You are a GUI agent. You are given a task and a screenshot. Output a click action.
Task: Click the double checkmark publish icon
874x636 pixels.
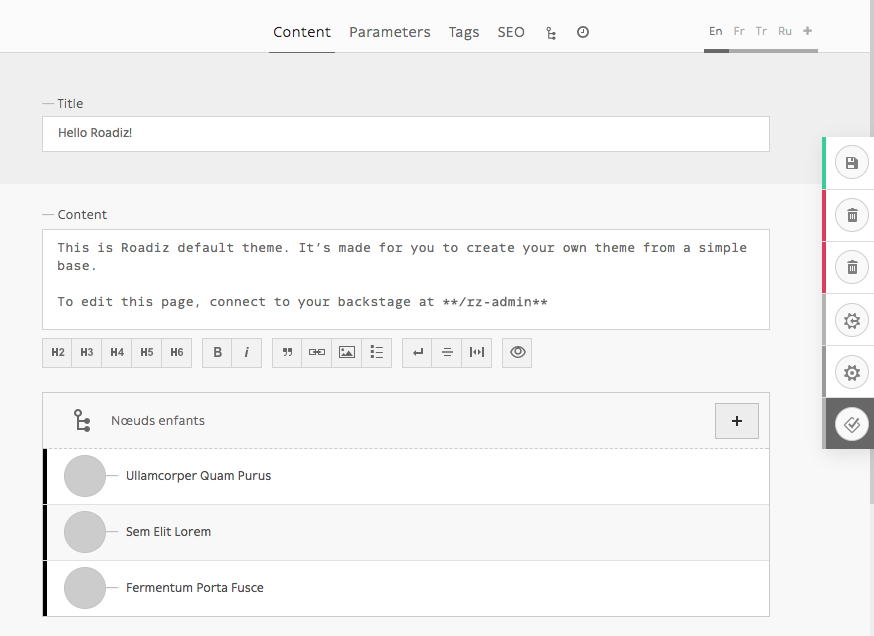point(851,424)
